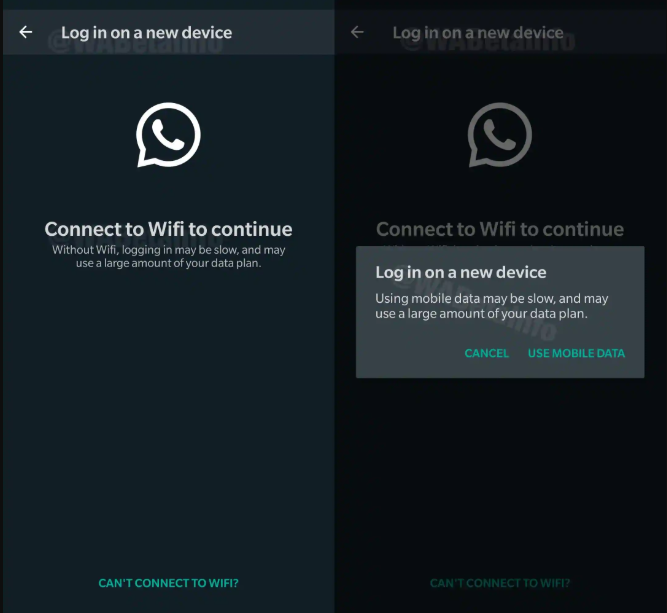The width and height of the screenshot is (667, 613).
Task: Click the WABetaInfo watermark in dimmed header
Action: coord(488,43)
